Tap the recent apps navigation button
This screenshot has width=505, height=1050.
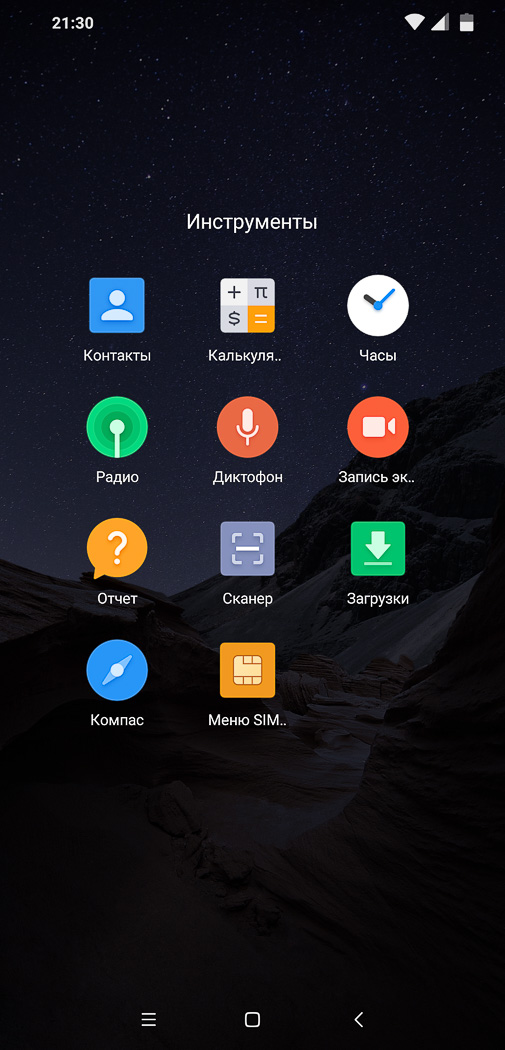point(149,1019)
